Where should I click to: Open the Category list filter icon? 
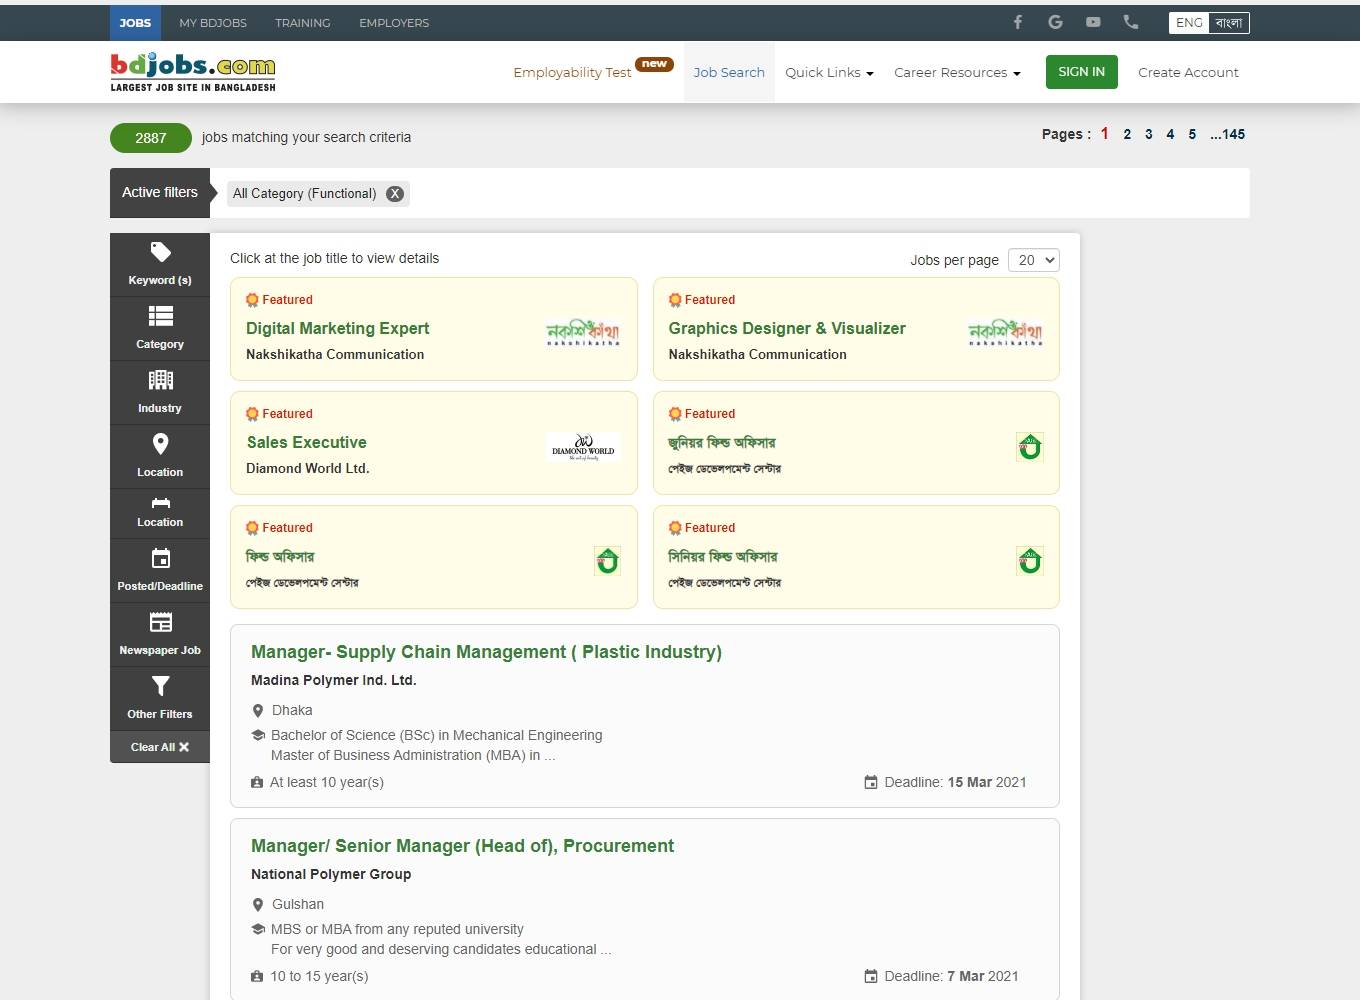point(160,316)
